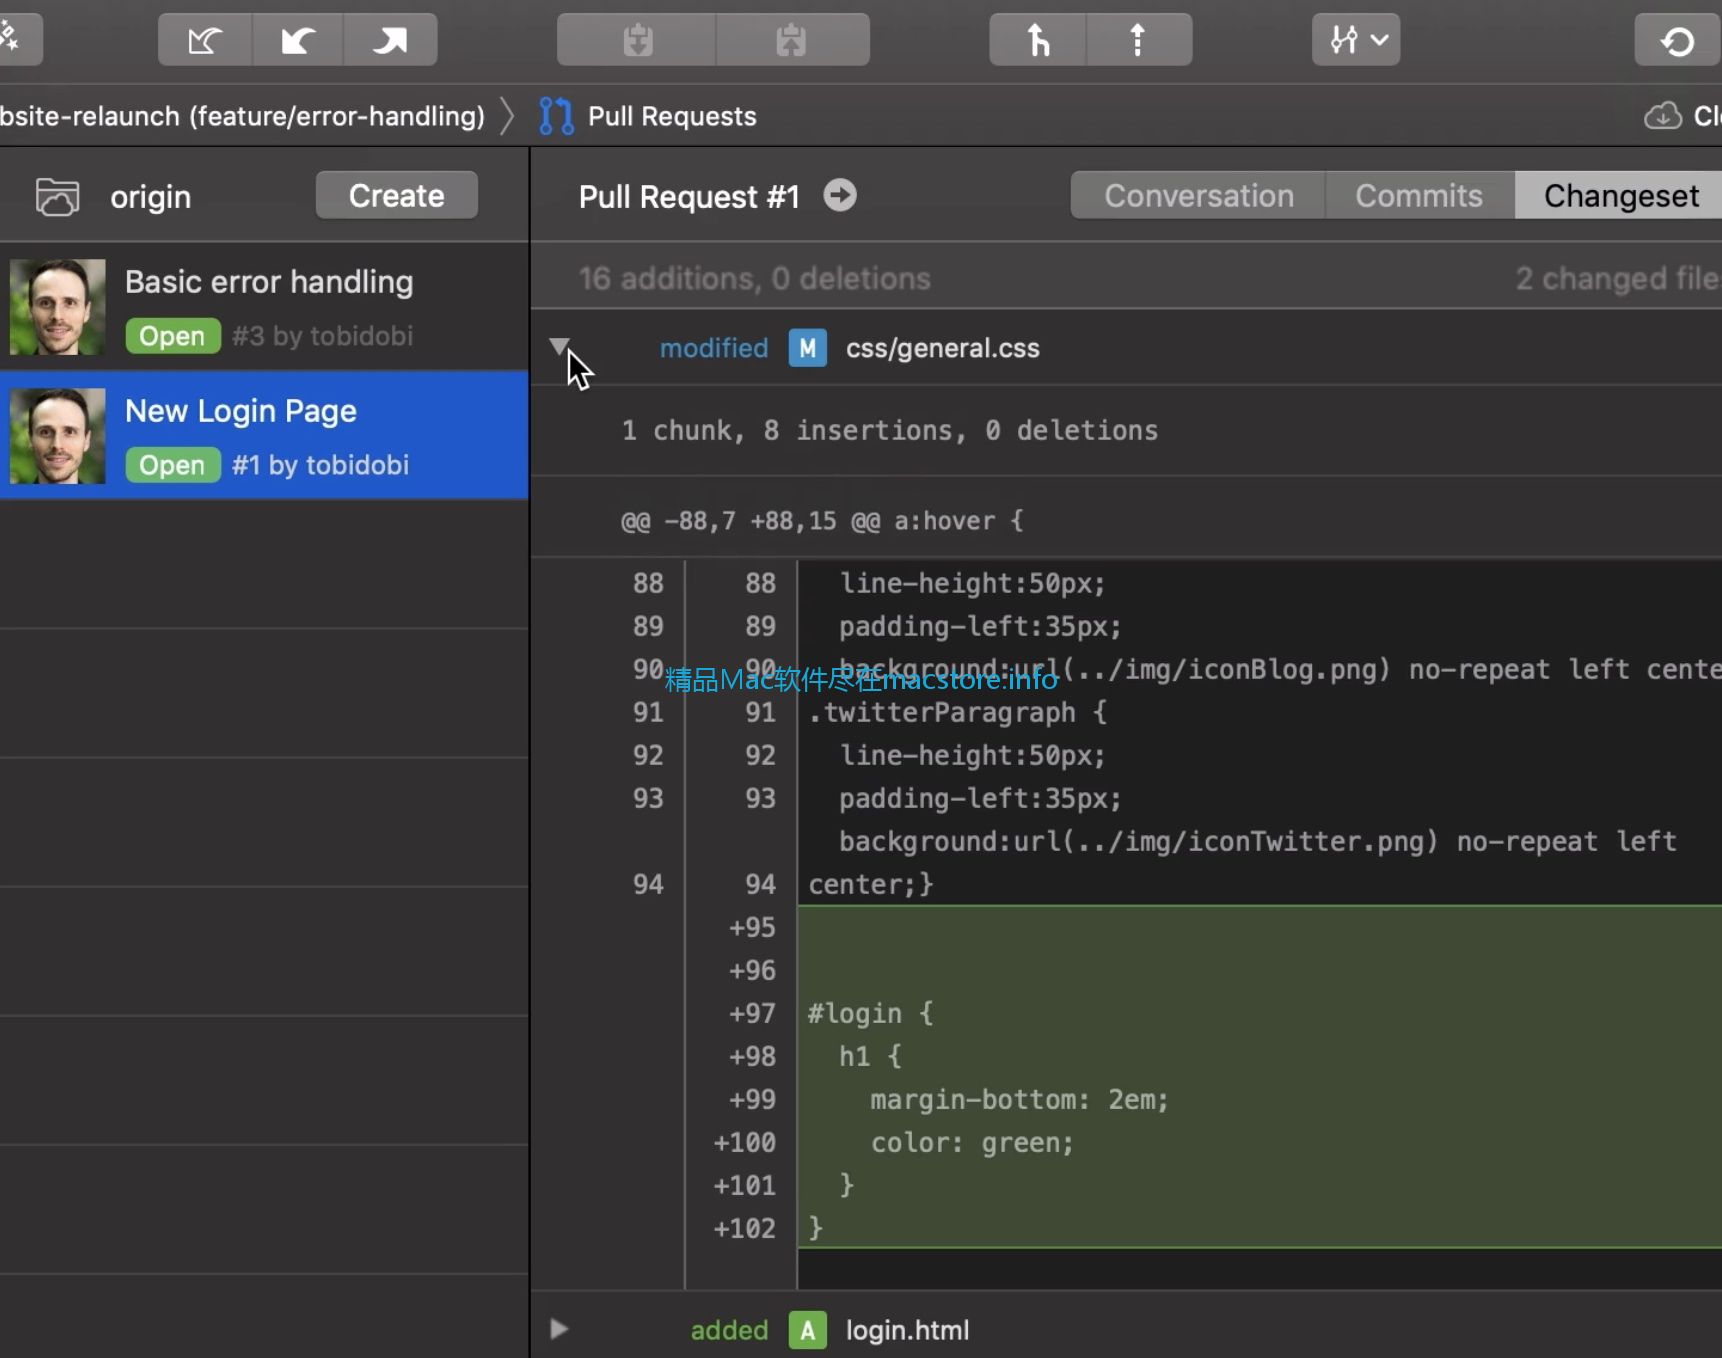Click the '#1 by tobidobi' label
This screenshot has width=1722, height=1358.
pyautogui.click(x=320, y=465)
